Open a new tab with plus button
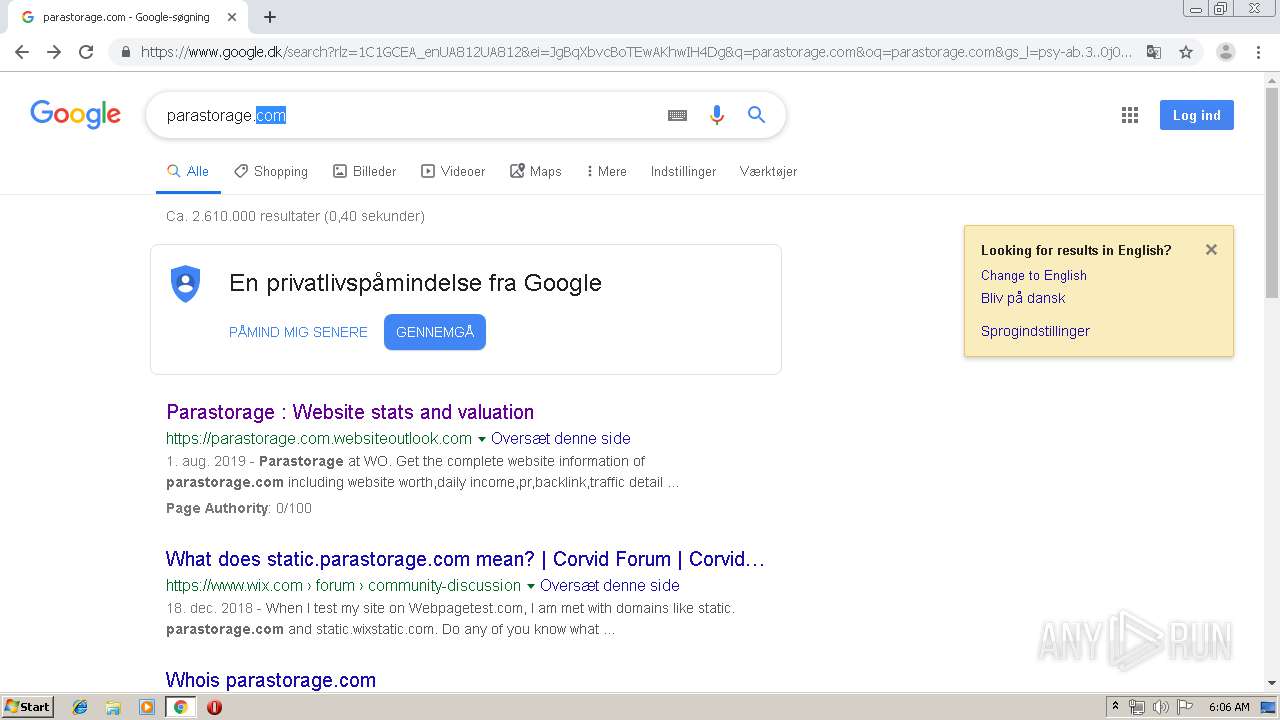1280x720 pixels. click(x=270, y=17)
